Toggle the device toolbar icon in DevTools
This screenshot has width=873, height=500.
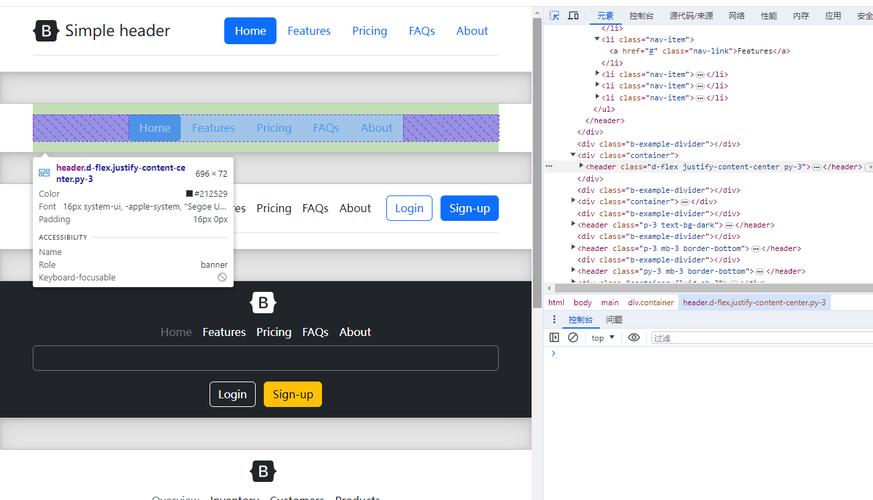click(x=573, y=16)
